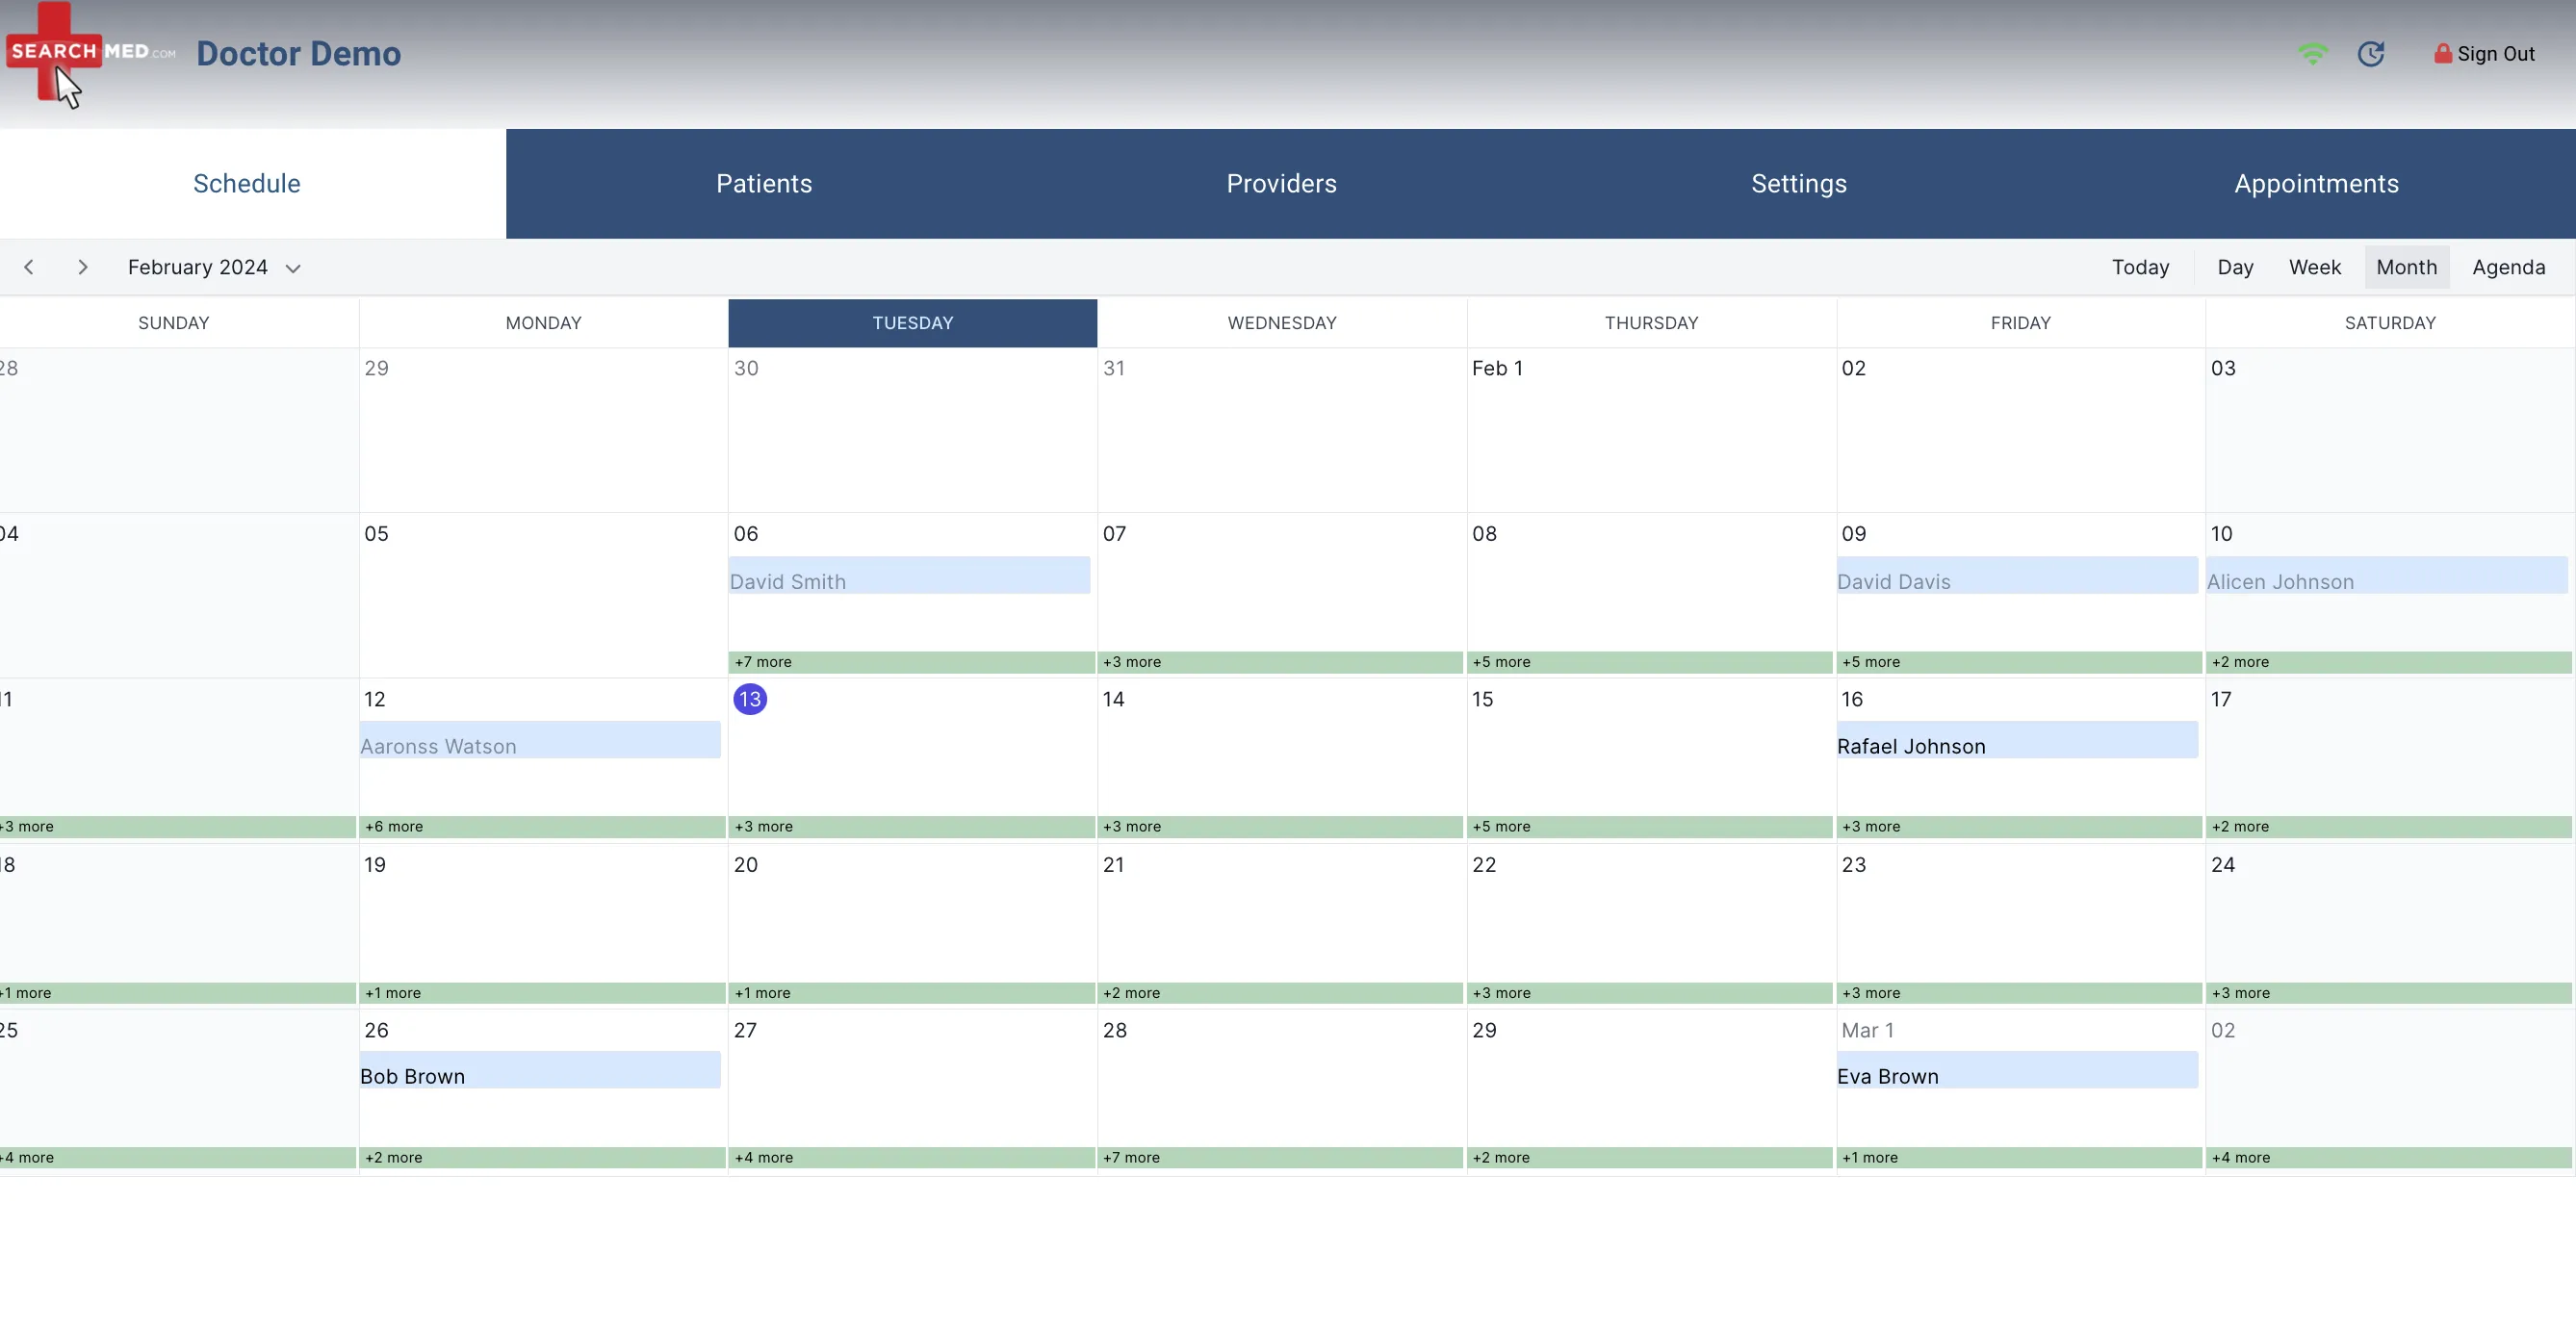Open Eva Brown appointment on Mar 1
This screenshot has width=2576, height=1330.
tap(2017, 1070)
